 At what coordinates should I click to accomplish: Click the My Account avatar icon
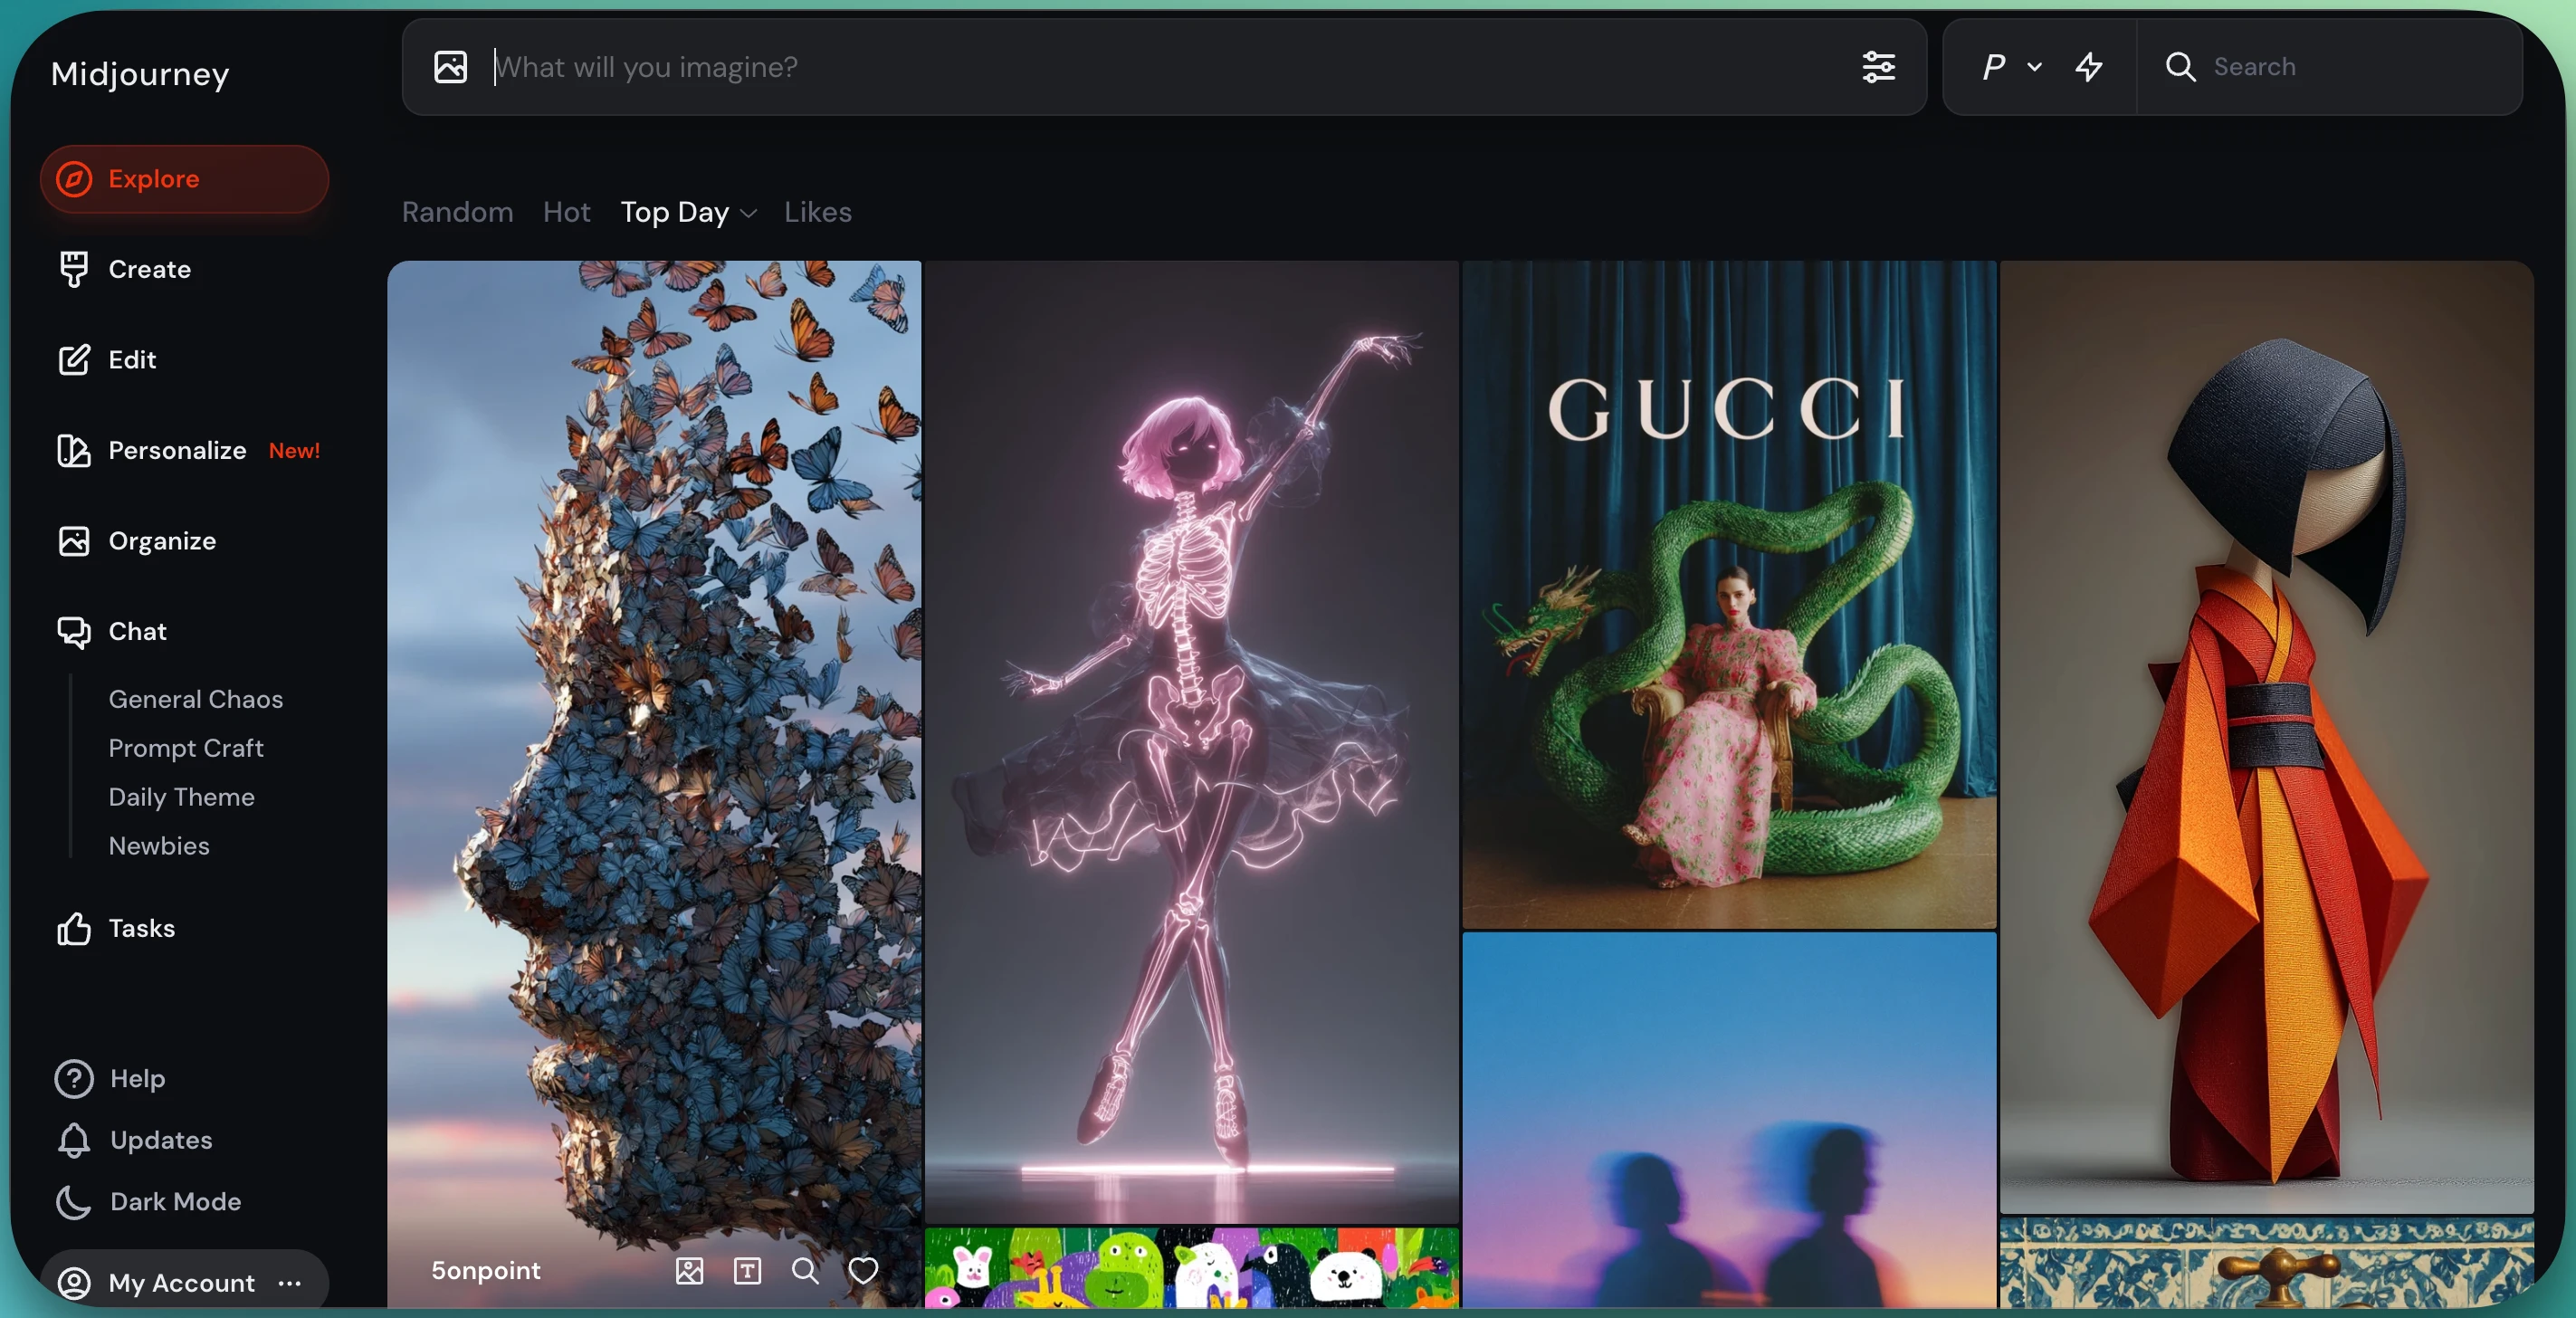tap(74, 1283)
